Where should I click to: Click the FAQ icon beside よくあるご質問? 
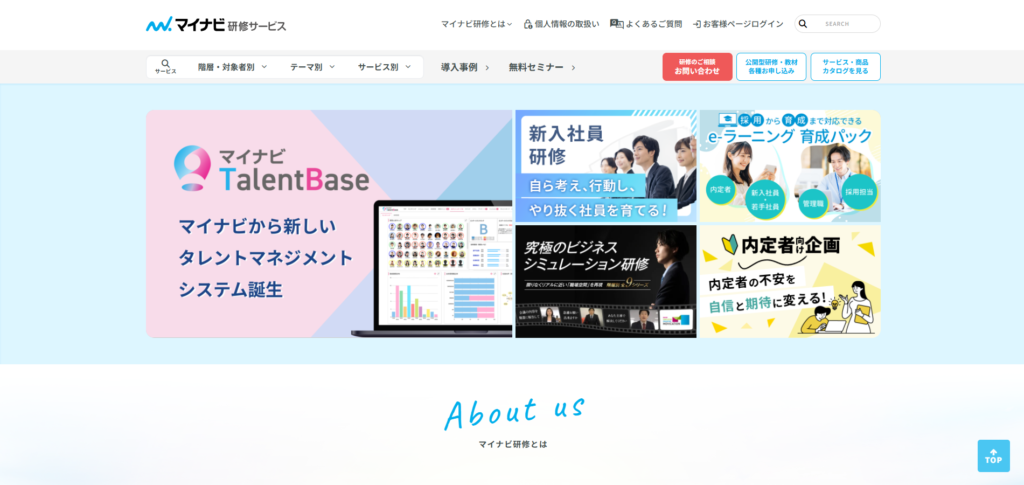(616, 23)
